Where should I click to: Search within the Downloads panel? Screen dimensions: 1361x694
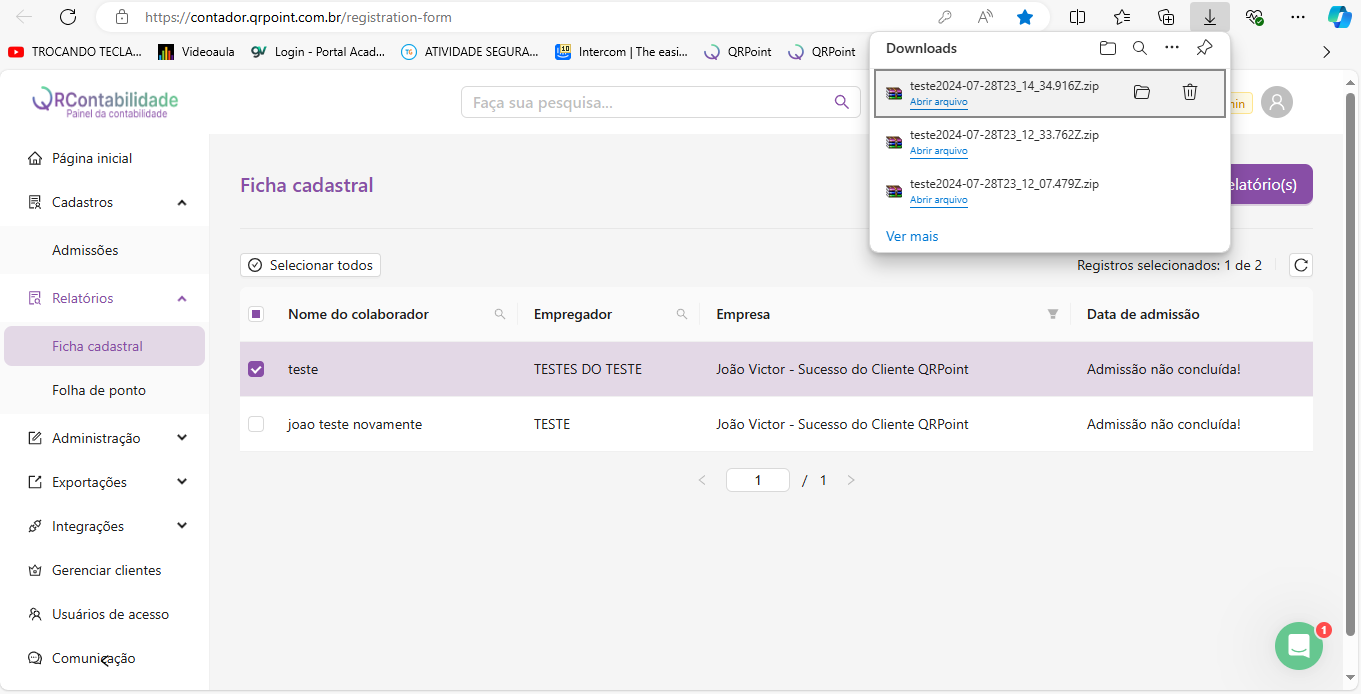[x=1139, y=48]
